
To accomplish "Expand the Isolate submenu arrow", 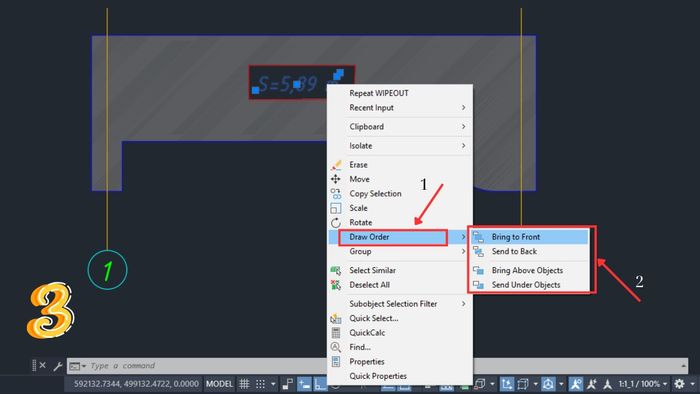I will (463, 146).
